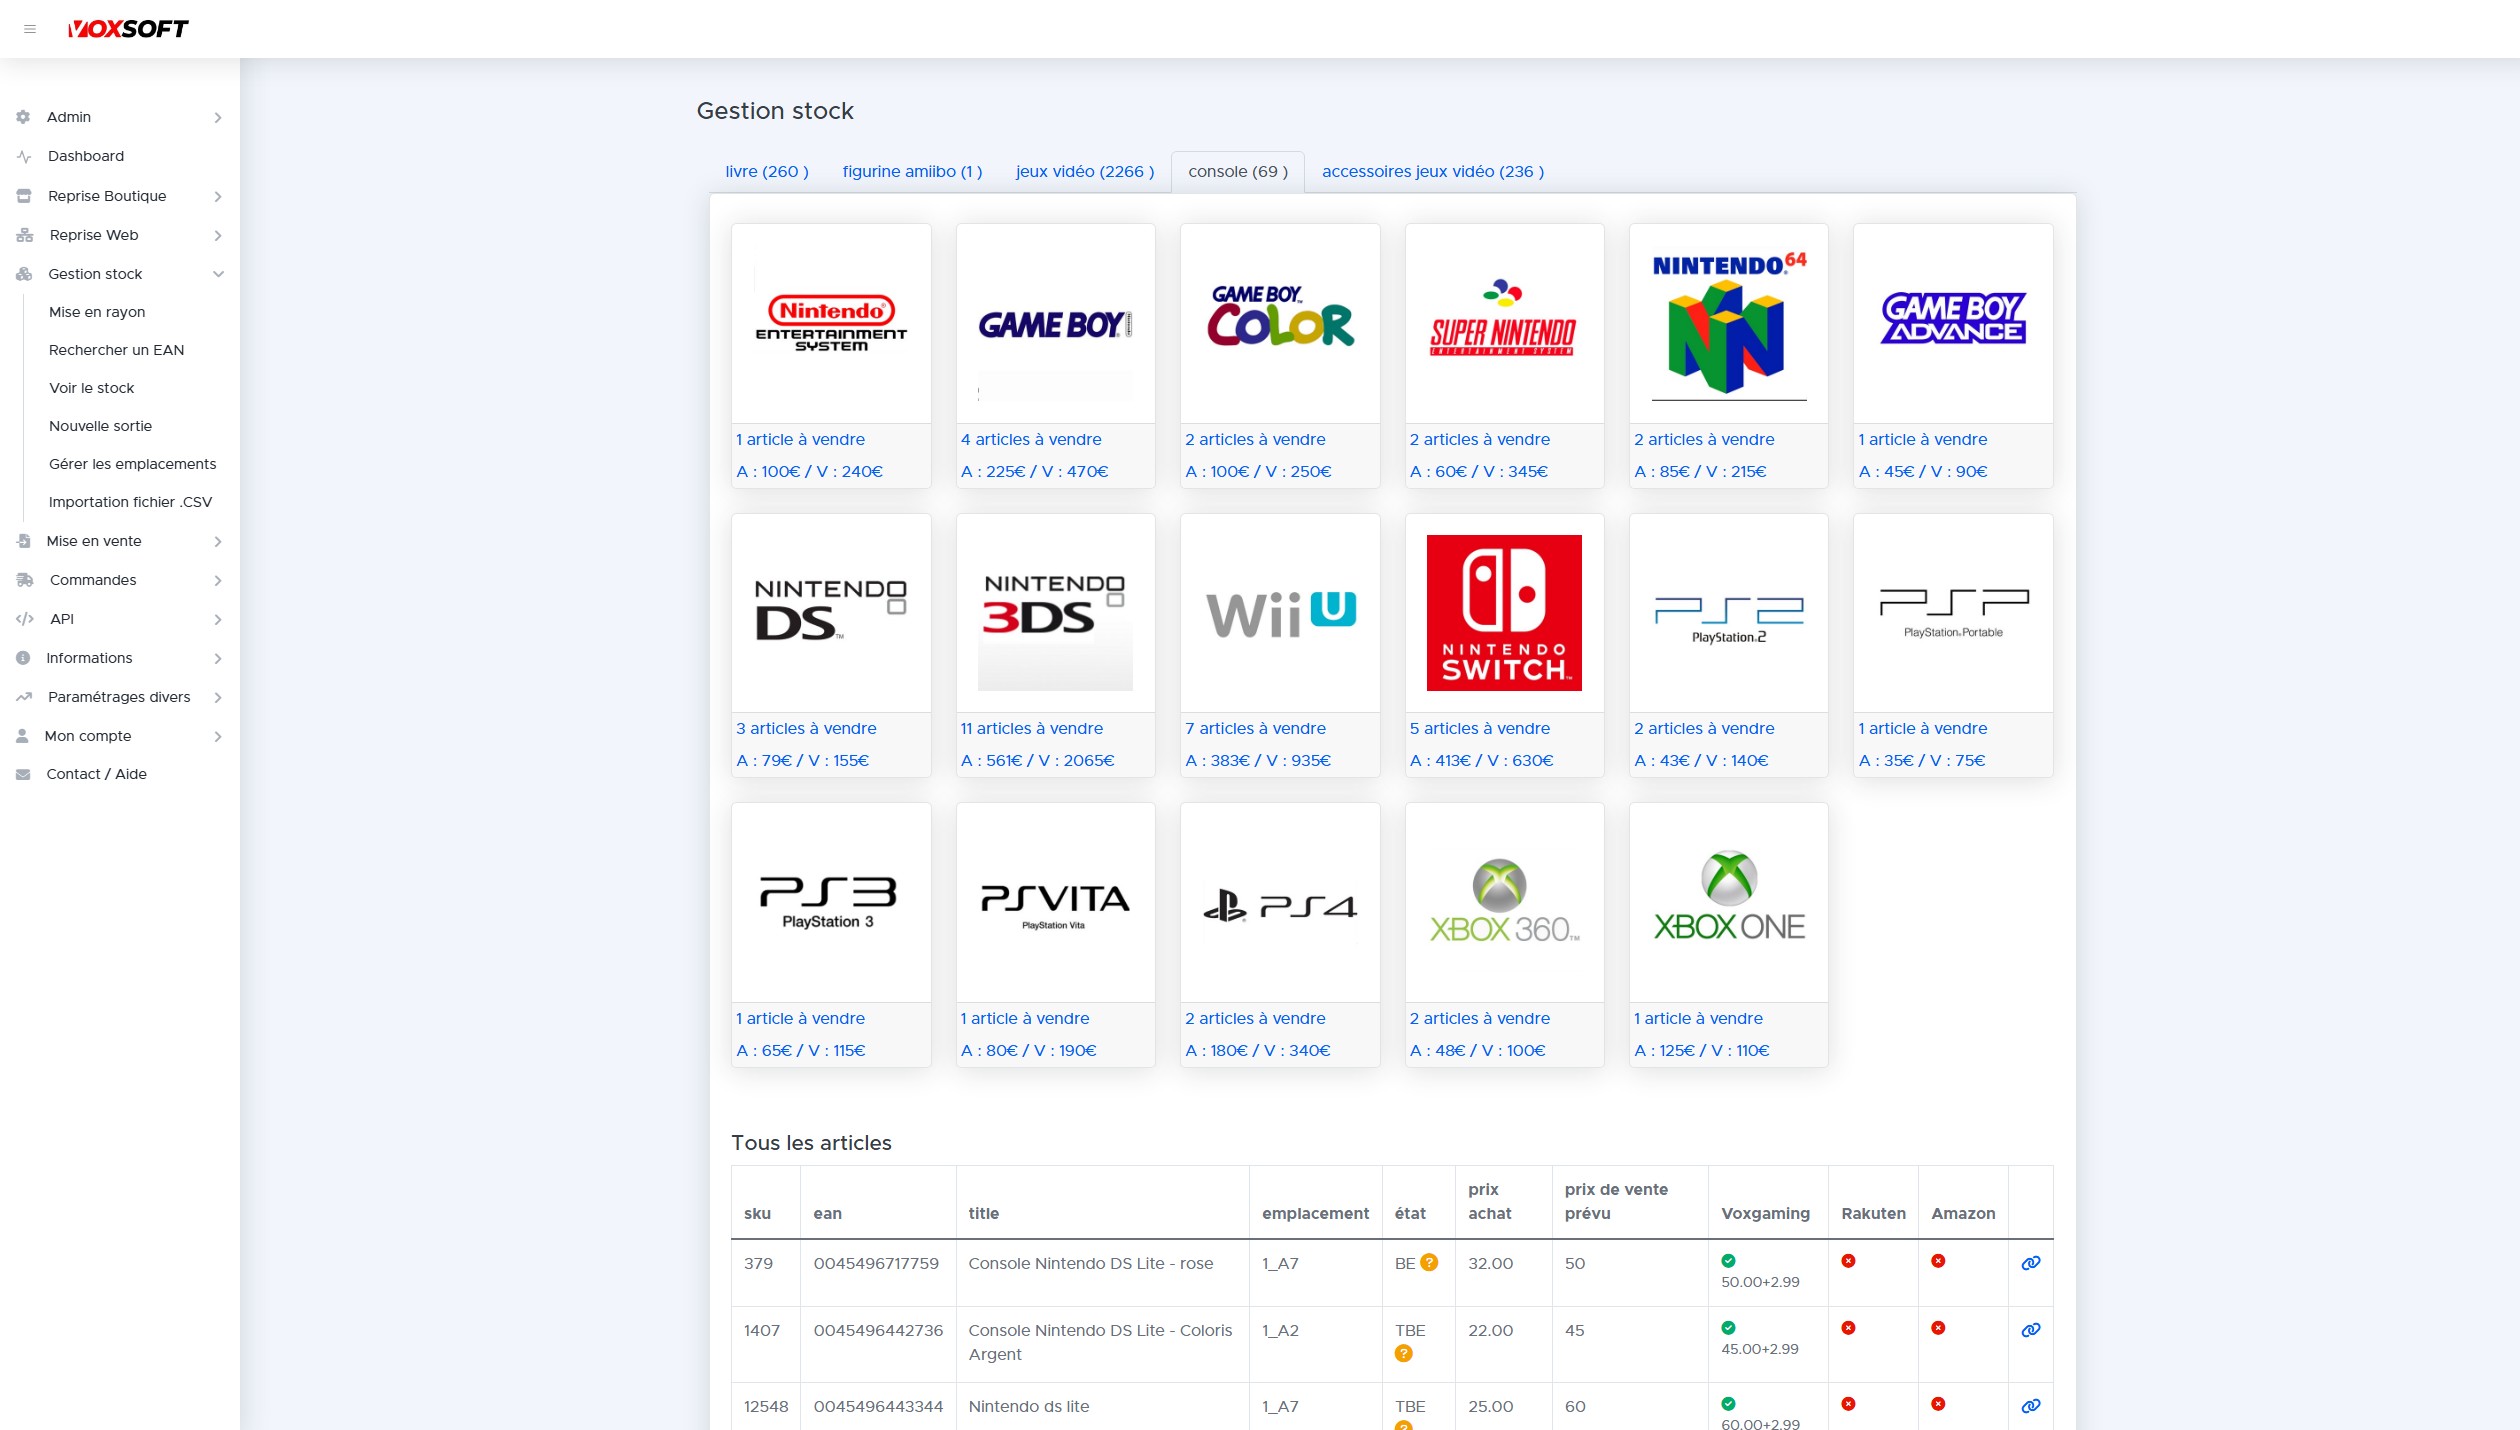
Task: Click the Mon compte user icon
Action: tap(22, 736)
